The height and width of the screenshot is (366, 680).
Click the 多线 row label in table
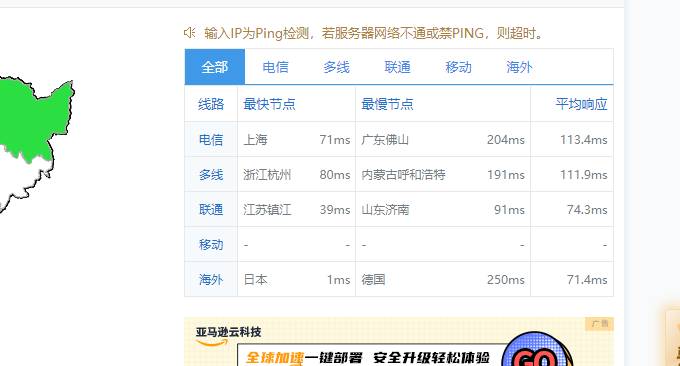point(211,175)
